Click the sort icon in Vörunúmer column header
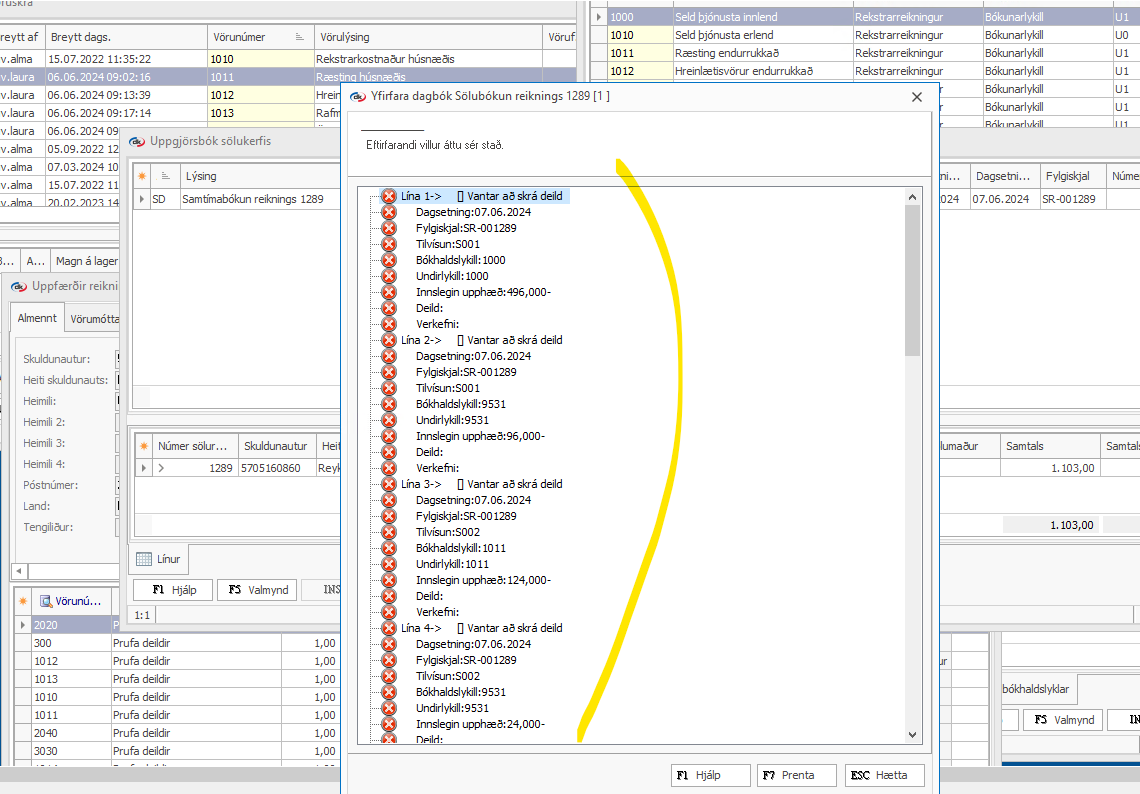Viewport: 1140px width, 794px height. (300, 37)
